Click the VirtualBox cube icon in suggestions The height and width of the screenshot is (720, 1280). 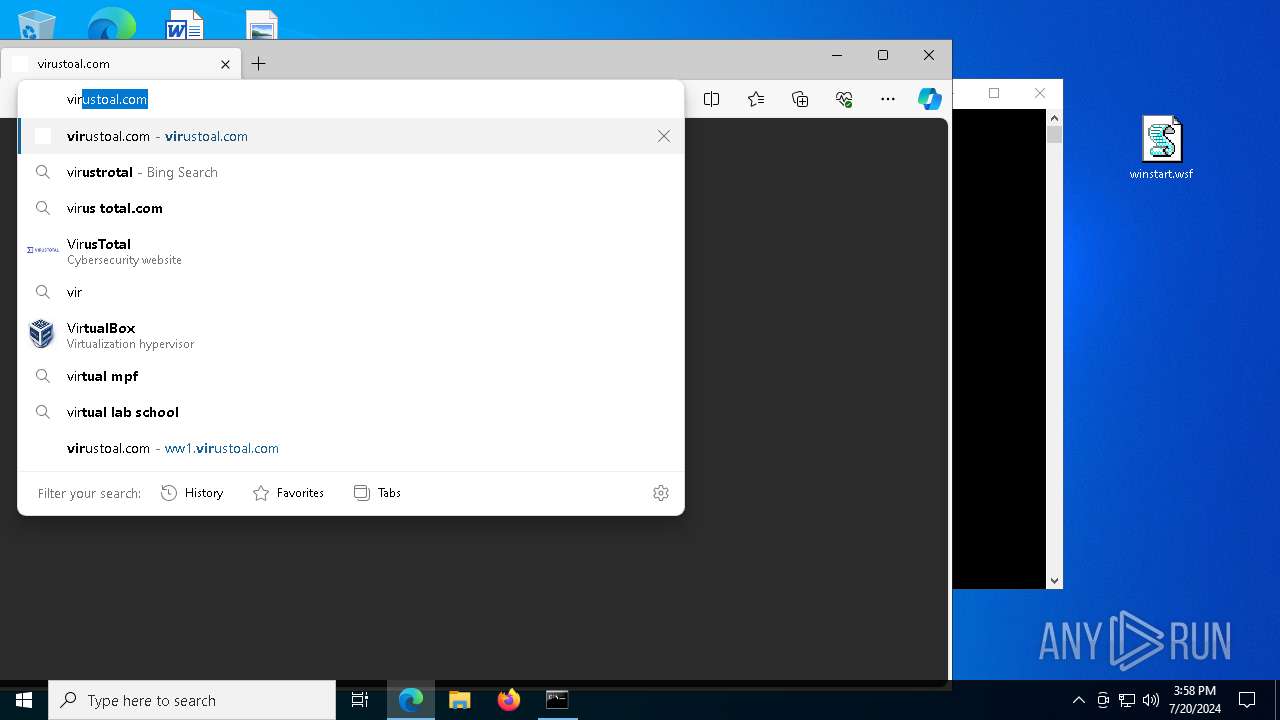(42, 334)
